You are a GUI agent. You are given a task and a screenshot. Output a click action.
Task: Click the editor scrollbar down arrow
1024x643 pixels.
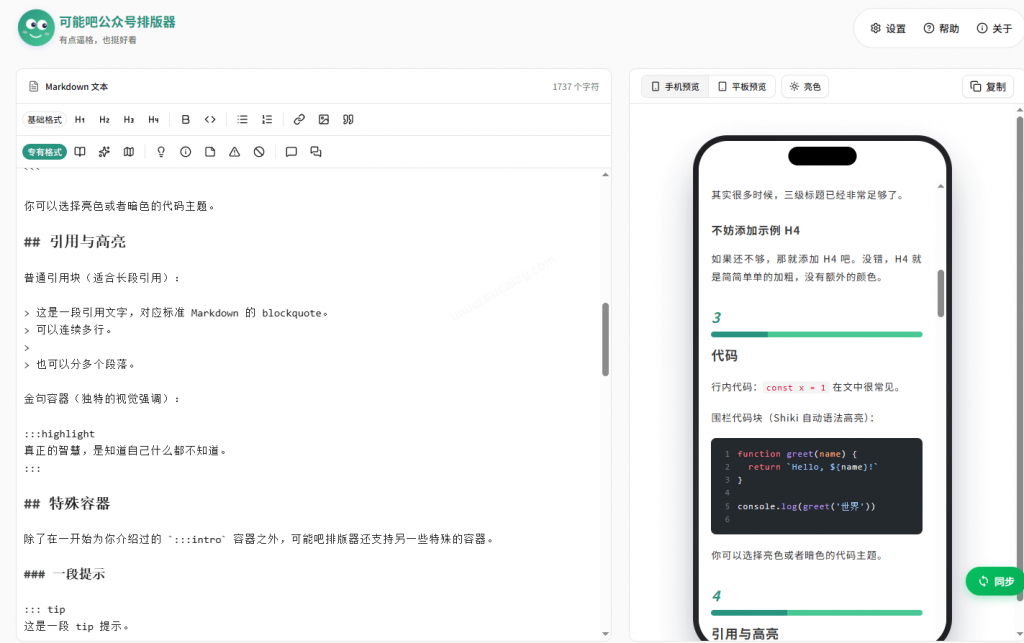tap(605, 634)
